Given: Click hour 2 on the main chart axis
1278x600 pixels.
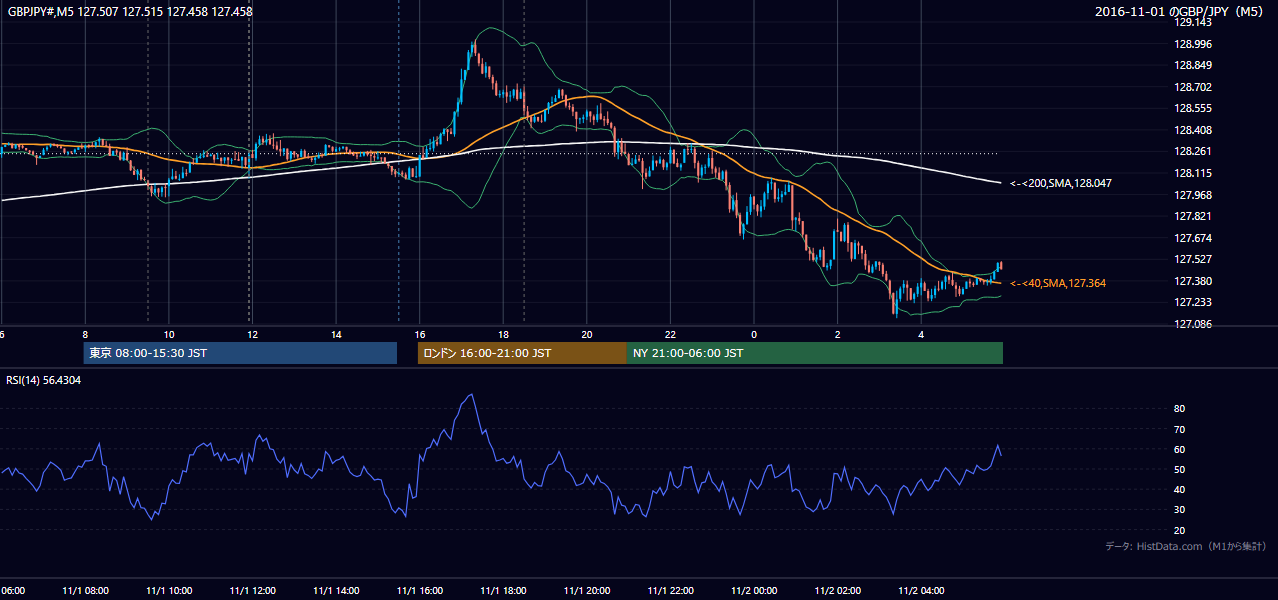Looking at the screenshot, I should (838, 334).
